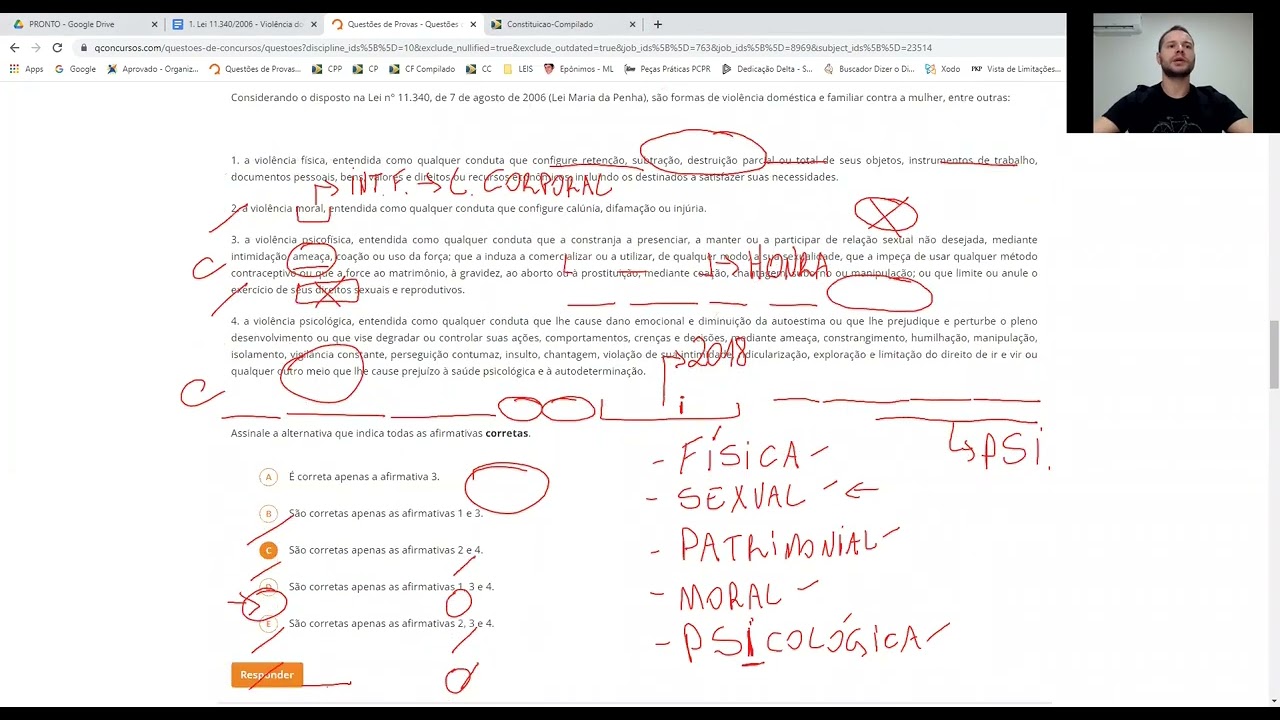Image resolution: width=1280 pixels, height=720 pixels.
Task: Select answer option A
Action: click(x=268, y=477)
